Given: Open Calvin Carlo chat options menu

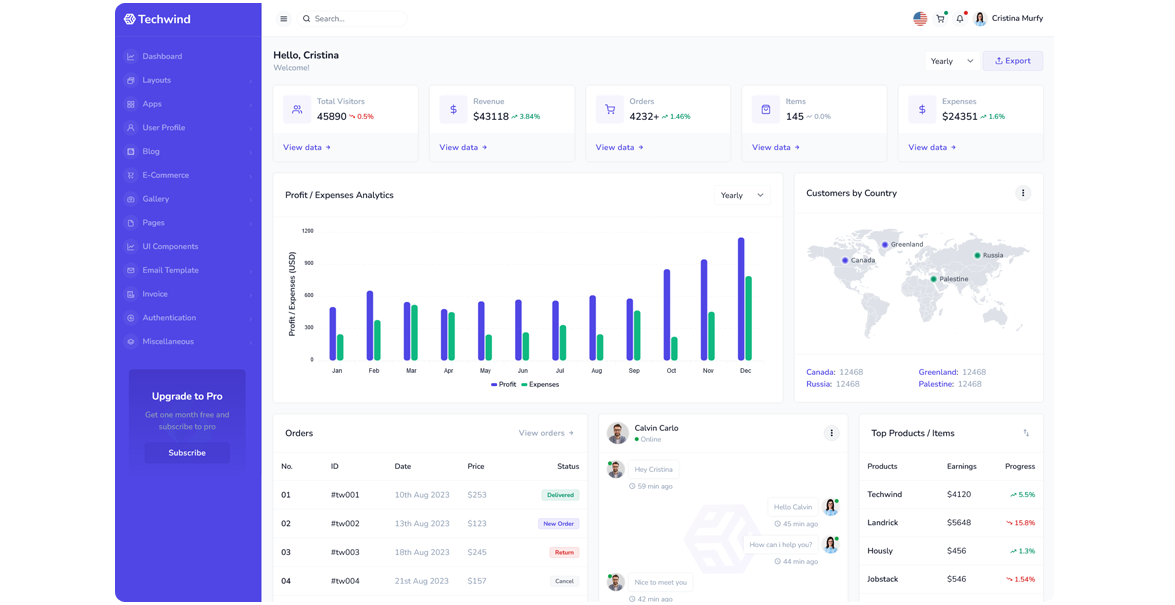Looking at the screenshot, I should point(831,432).
